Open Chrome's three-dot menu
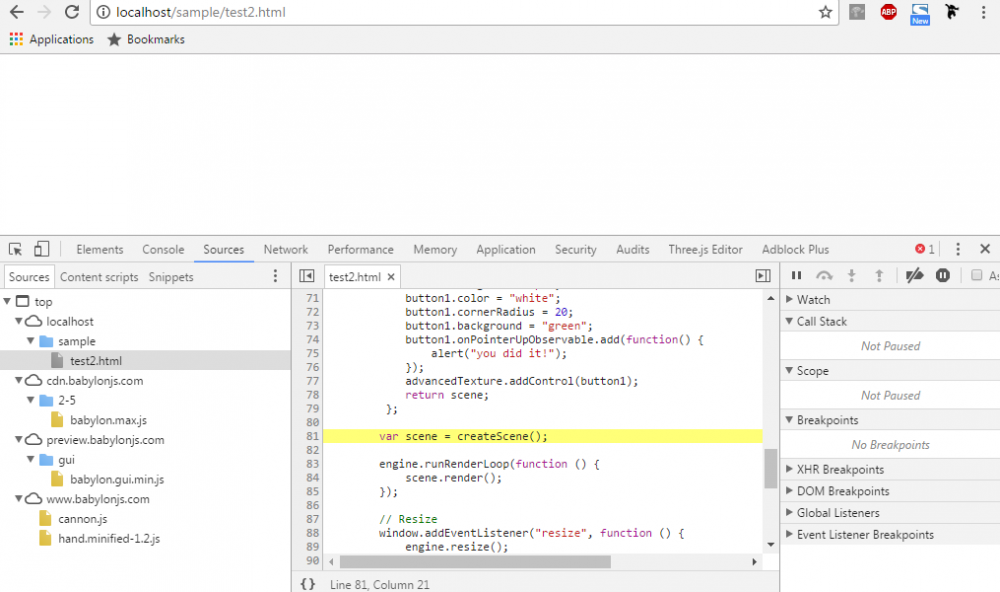The width and height of the screenshot is (1000, 592). click(x=983, y=12)
